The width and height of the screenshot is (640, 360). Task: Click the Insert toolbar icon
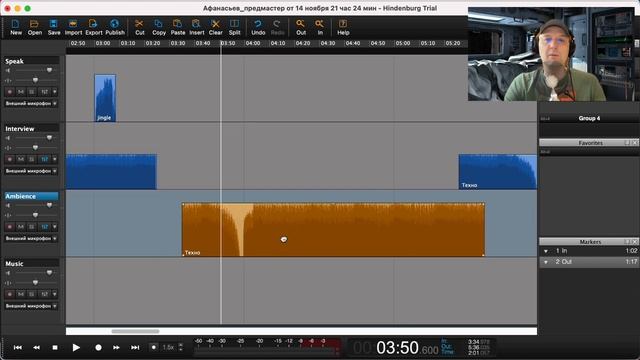[196, 27]
